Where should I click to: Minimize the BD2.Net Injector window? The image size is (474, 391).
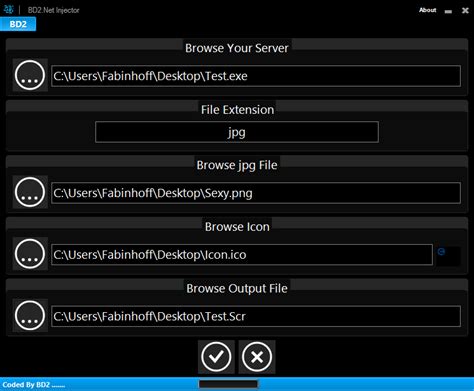[448, 11]
